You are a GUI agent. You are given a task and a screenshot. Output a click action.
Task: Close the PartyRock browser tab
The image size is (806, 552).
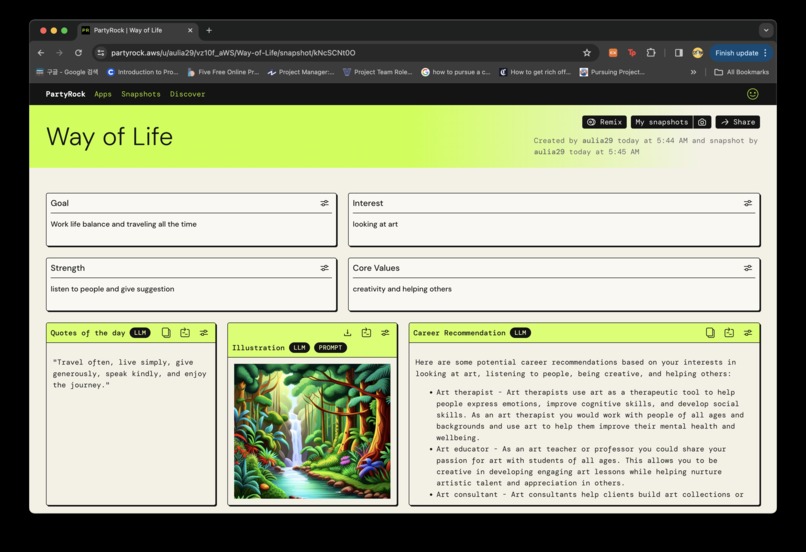tap(190, 30)
